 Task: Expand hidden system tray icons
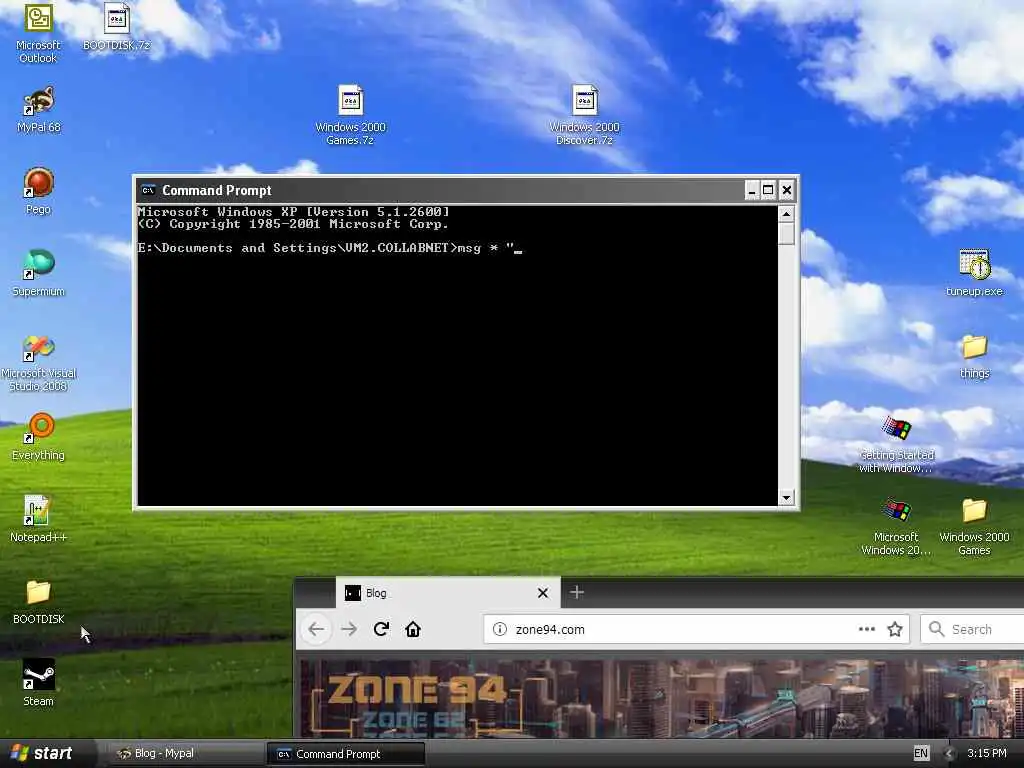949,754
